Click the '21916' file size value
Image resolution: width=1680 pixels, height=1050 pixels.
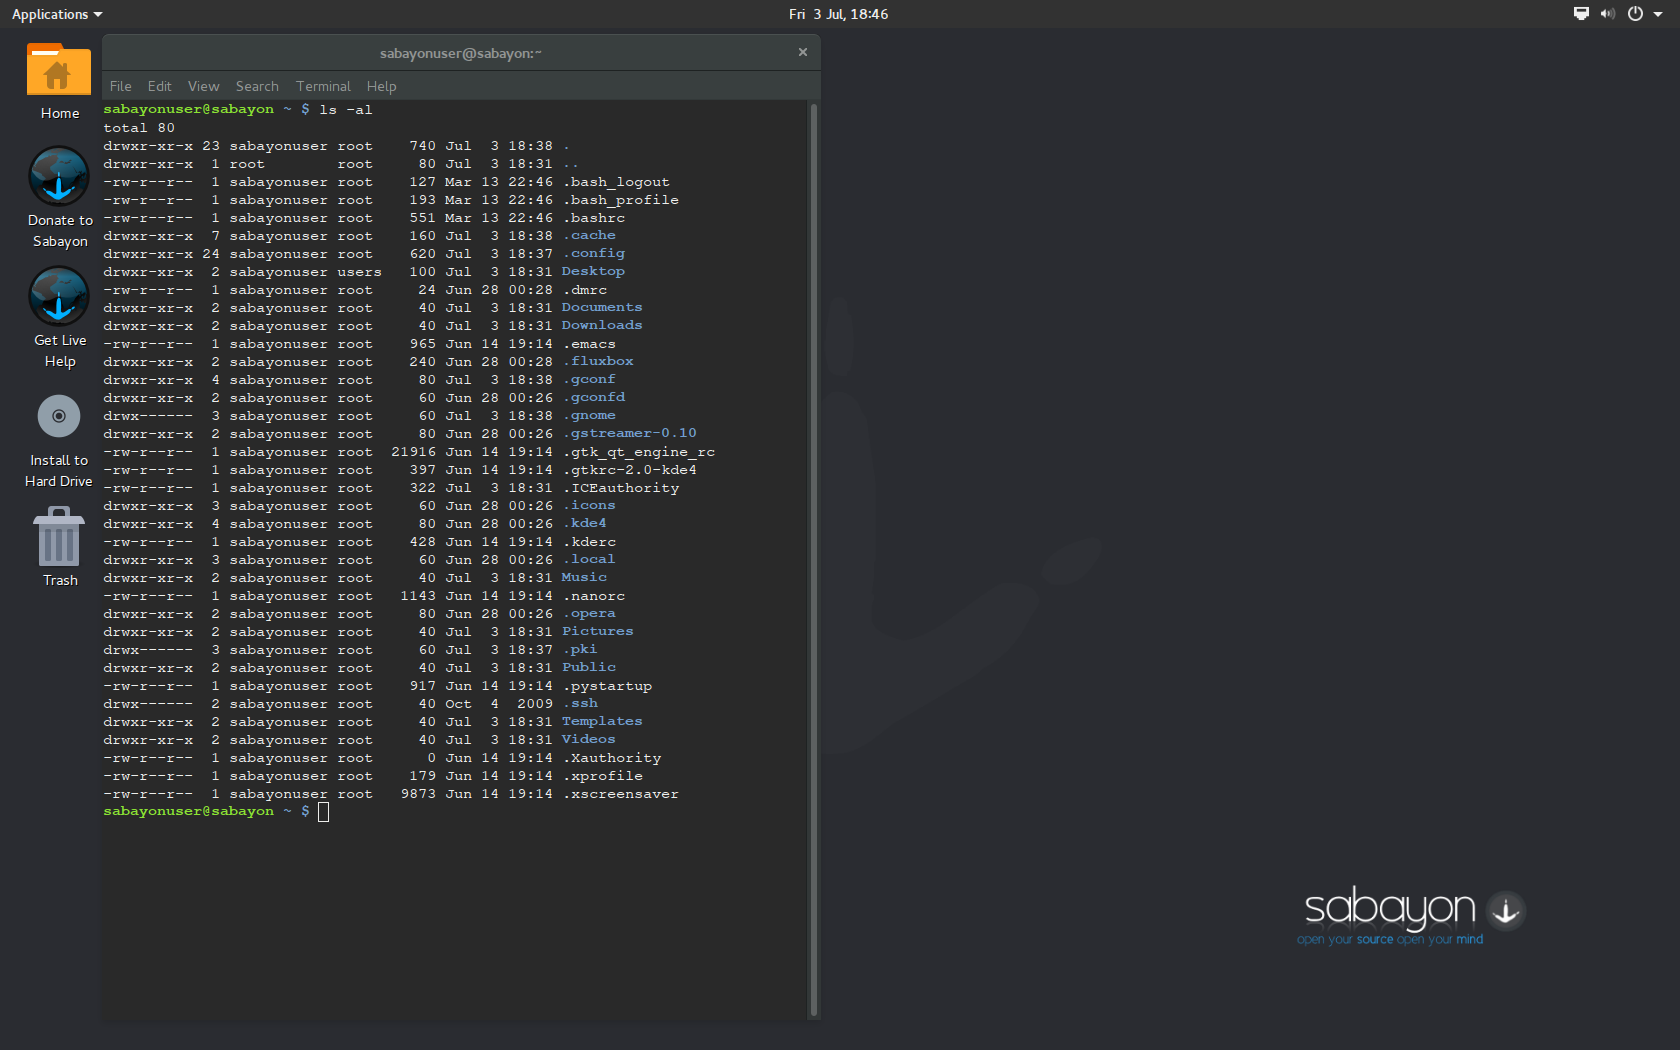[x=413, y=452]
